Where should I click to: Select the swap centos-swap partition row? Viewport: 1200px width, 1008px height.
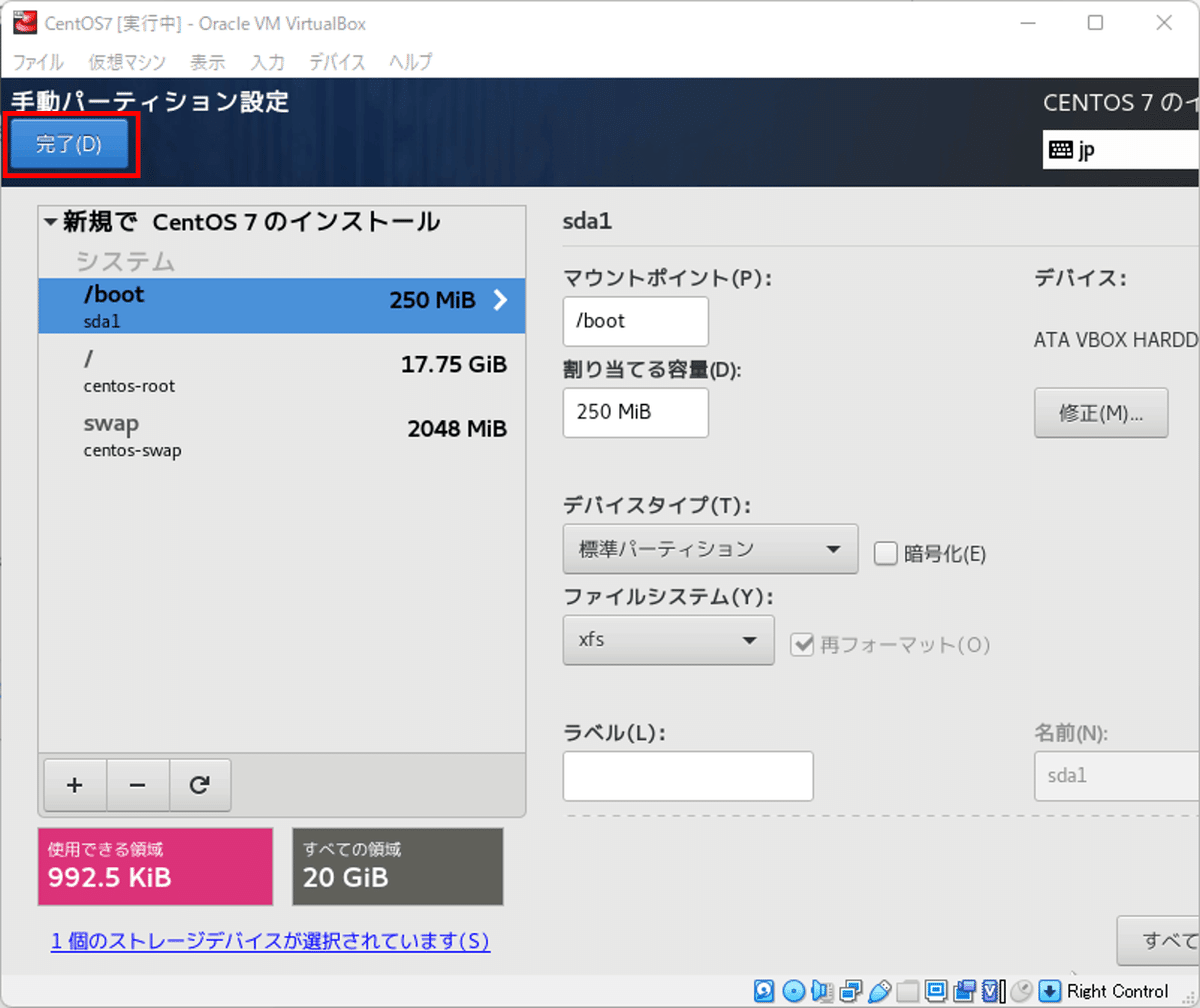(x=282, y=435)
